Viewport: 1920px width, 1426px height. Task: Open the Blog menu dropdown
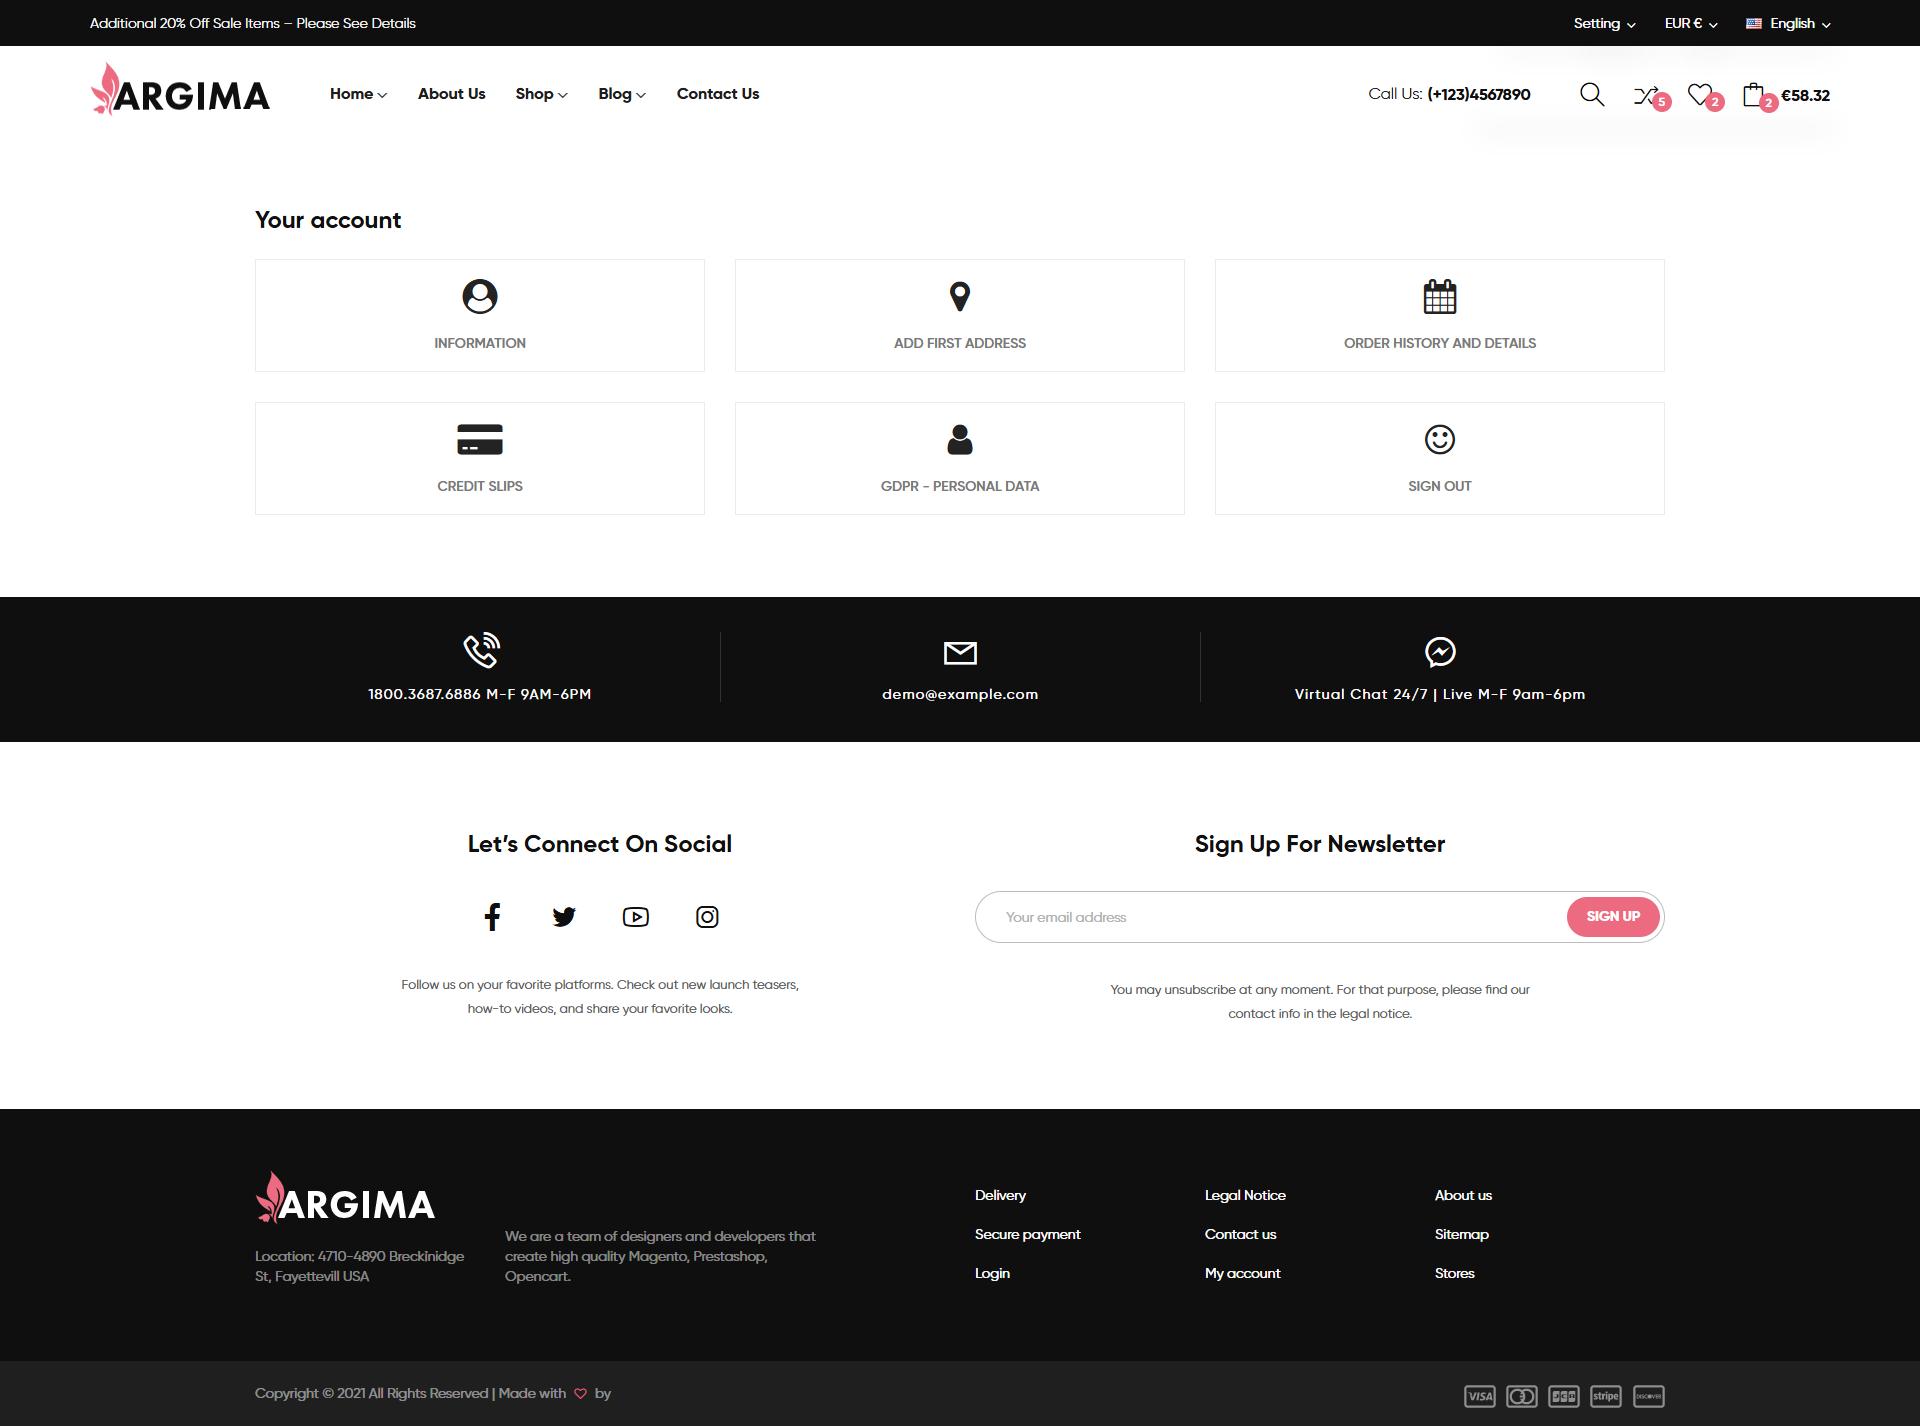coord(621,94)
